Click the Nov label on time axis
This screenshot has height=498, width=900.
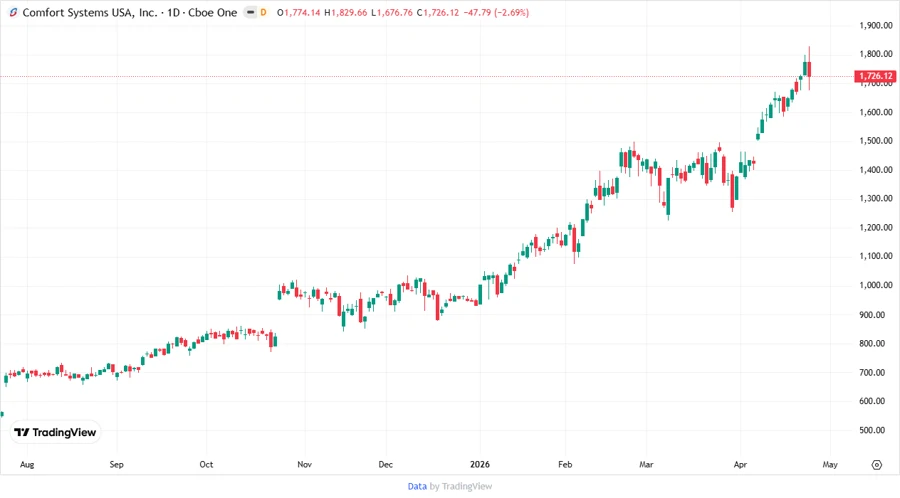(304, 464)
